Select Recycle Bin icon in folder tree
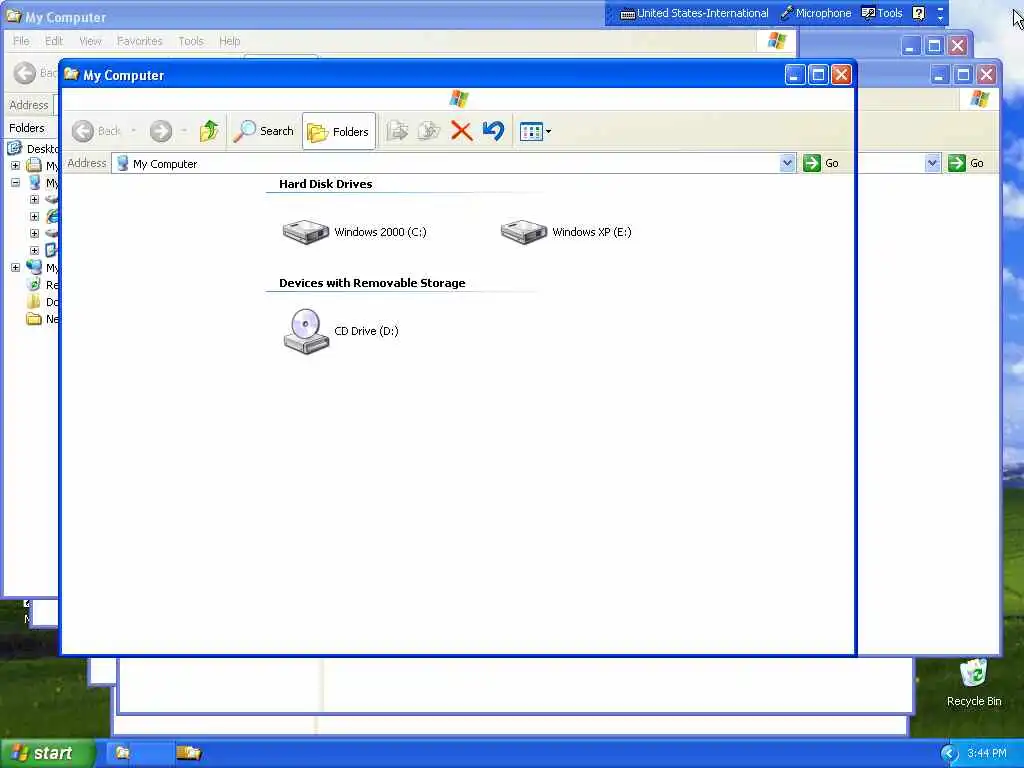Screen dimensions: 1024x768 pyautogui.click(x=33, y=285)
